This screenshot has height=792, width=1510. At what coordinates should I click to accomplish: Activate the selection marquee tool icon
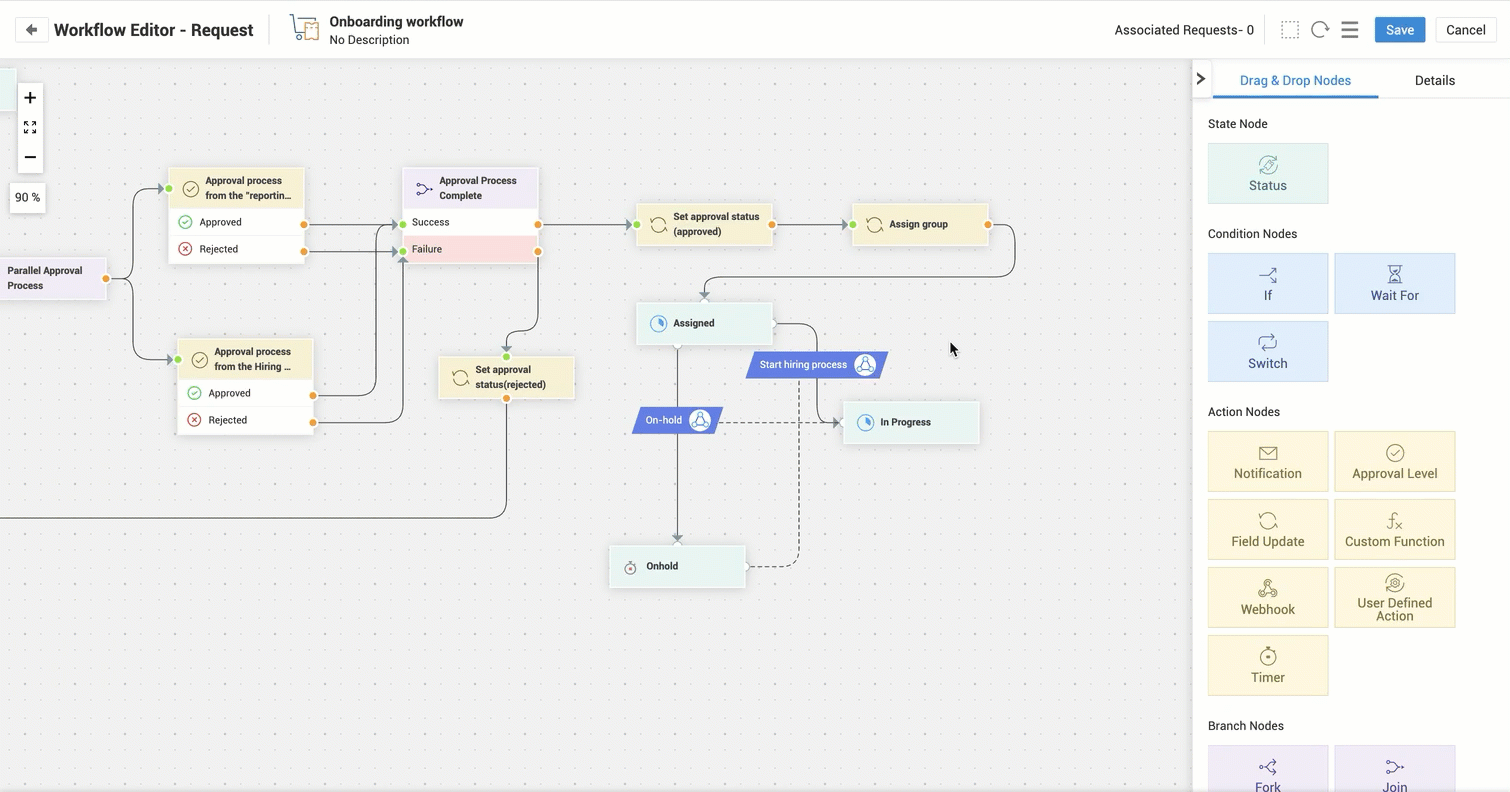tap(1290, 30)
